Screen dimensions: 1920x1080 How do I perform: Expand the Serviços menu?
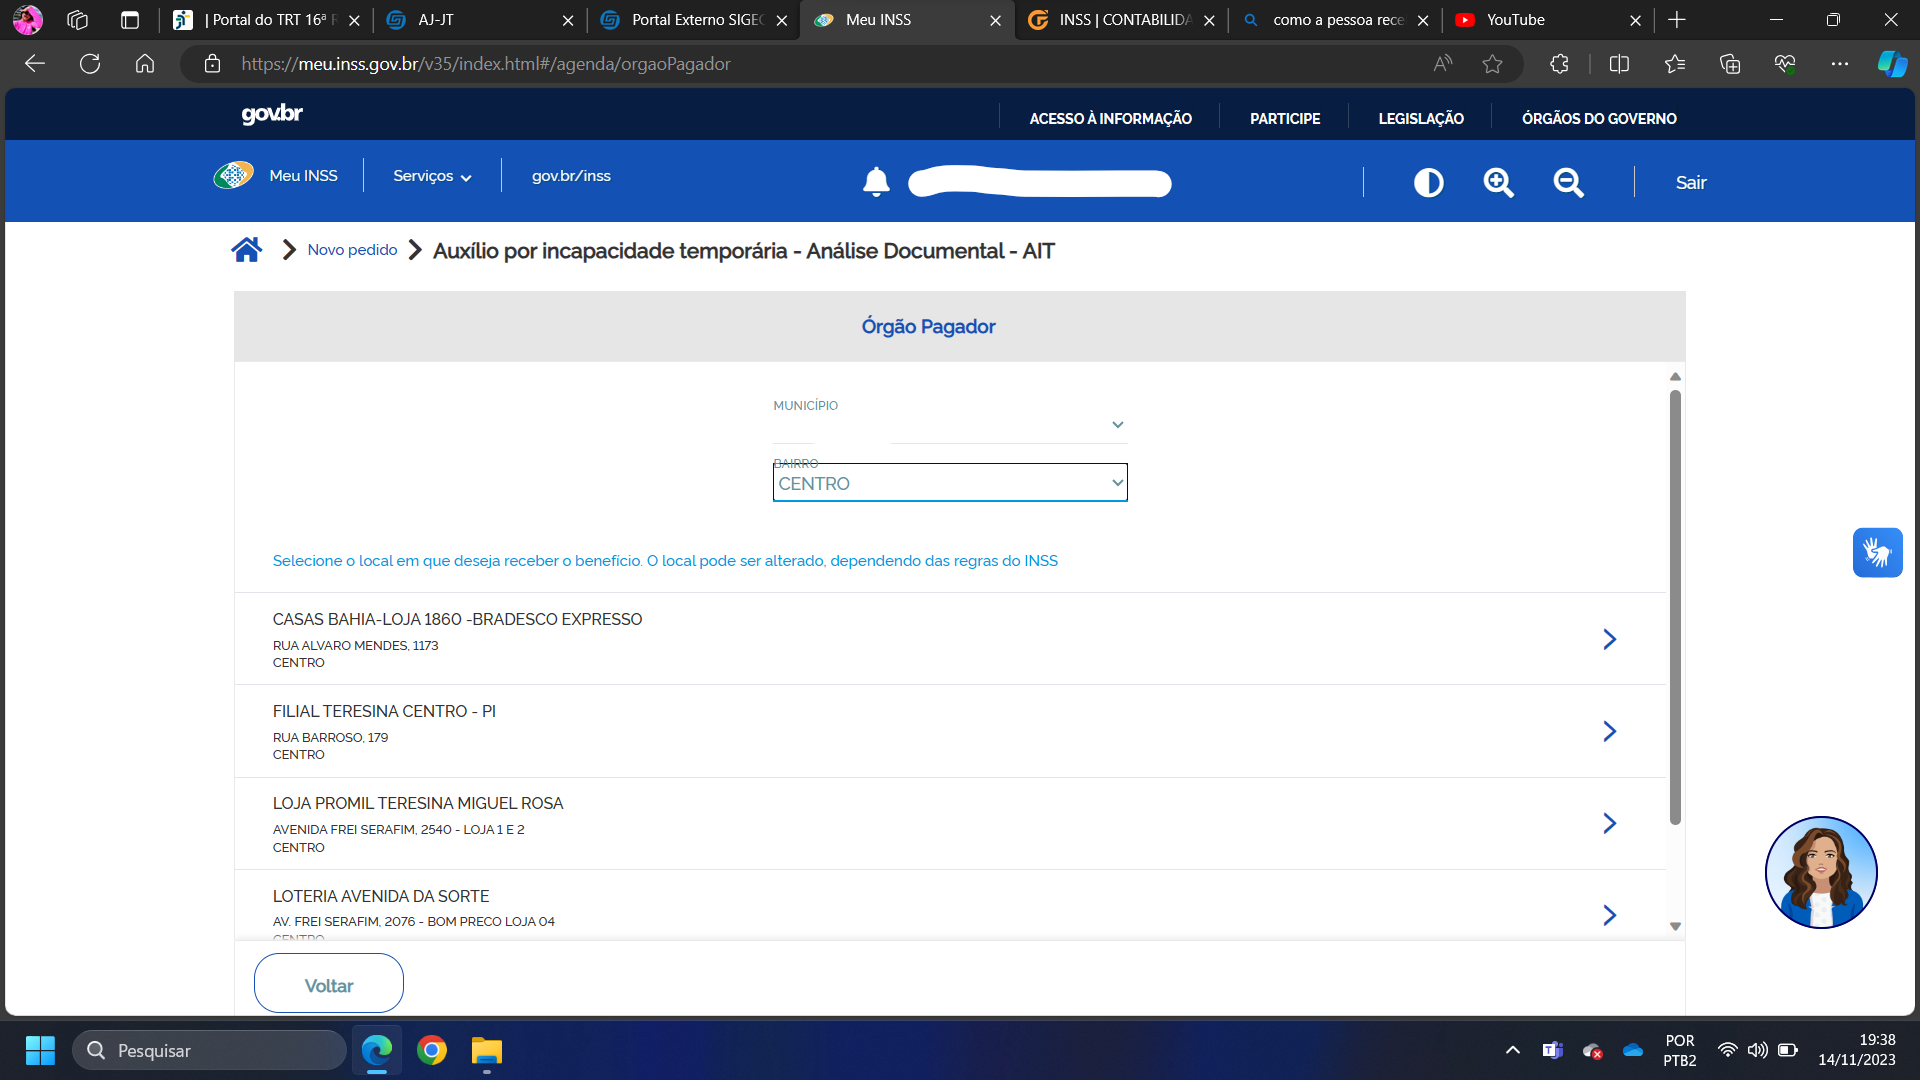tap(432, 176)
